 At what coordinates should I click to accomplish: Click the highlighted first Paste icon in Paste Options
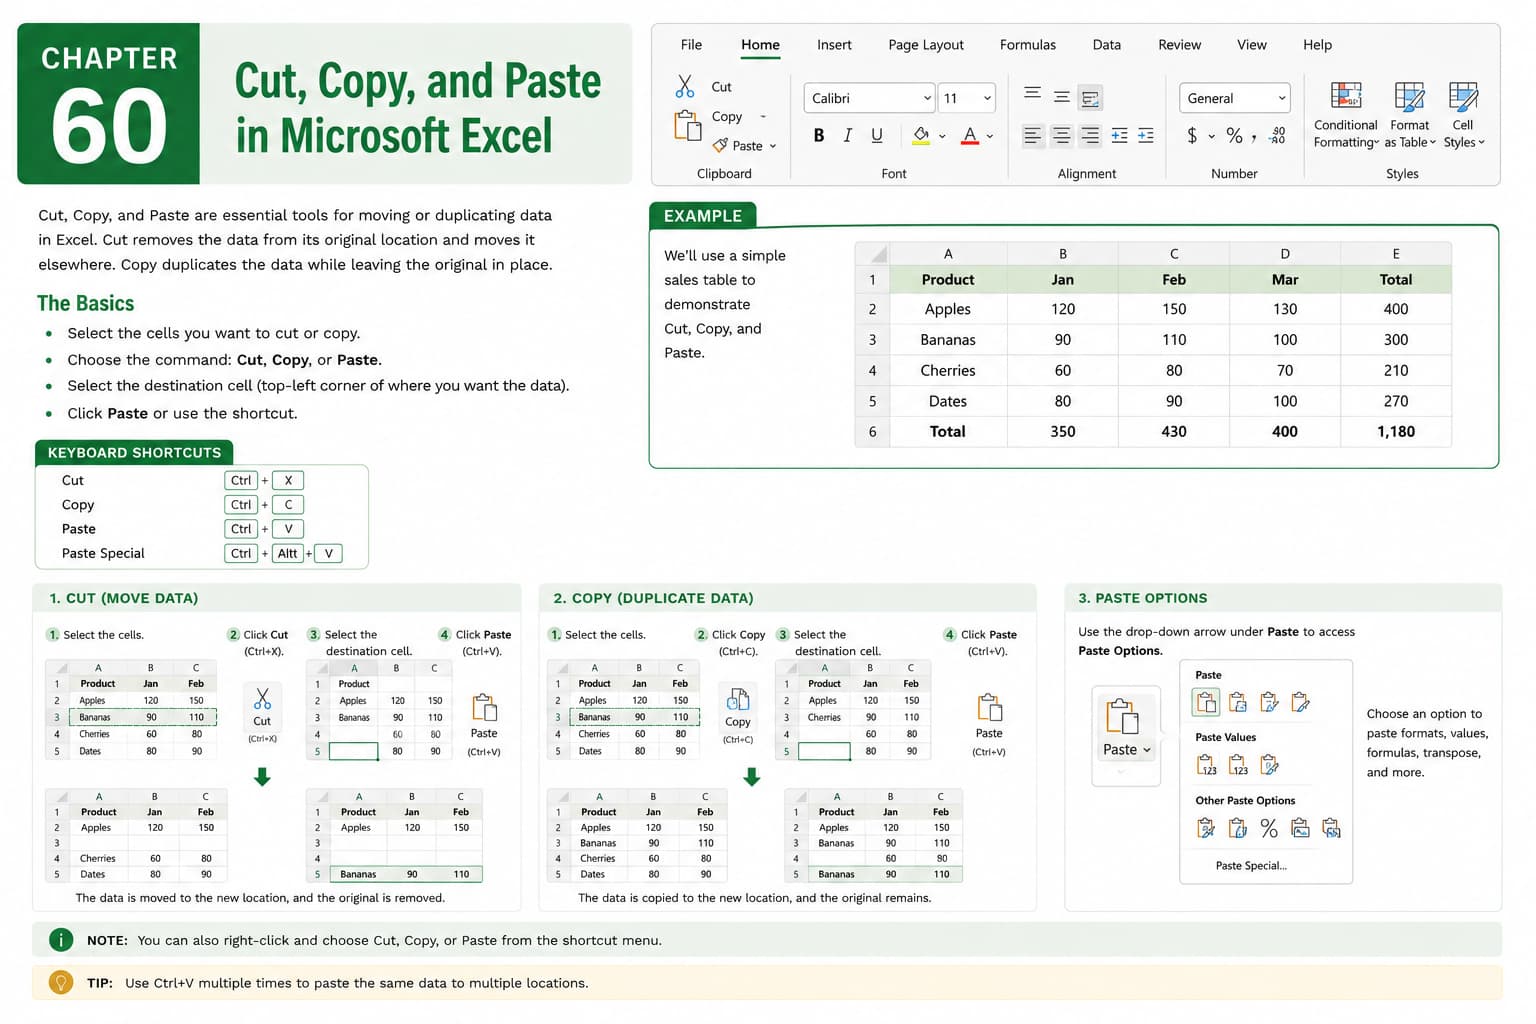coord(1206,702)
